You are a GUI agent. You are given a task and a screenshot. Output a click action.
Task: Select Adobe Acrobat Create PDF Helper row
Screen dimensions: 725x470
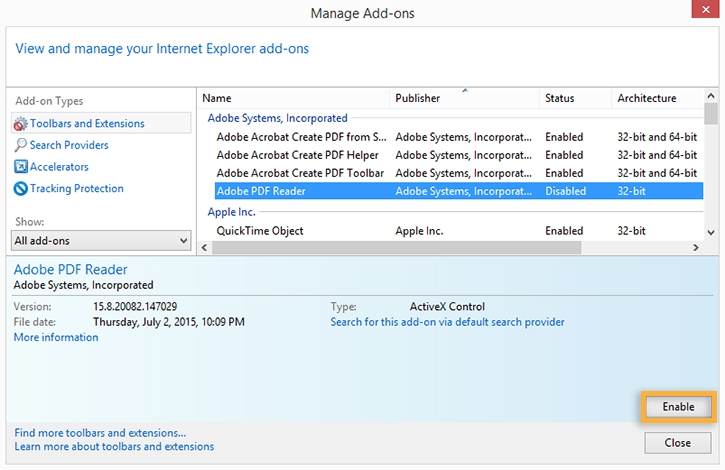(297, 155)
